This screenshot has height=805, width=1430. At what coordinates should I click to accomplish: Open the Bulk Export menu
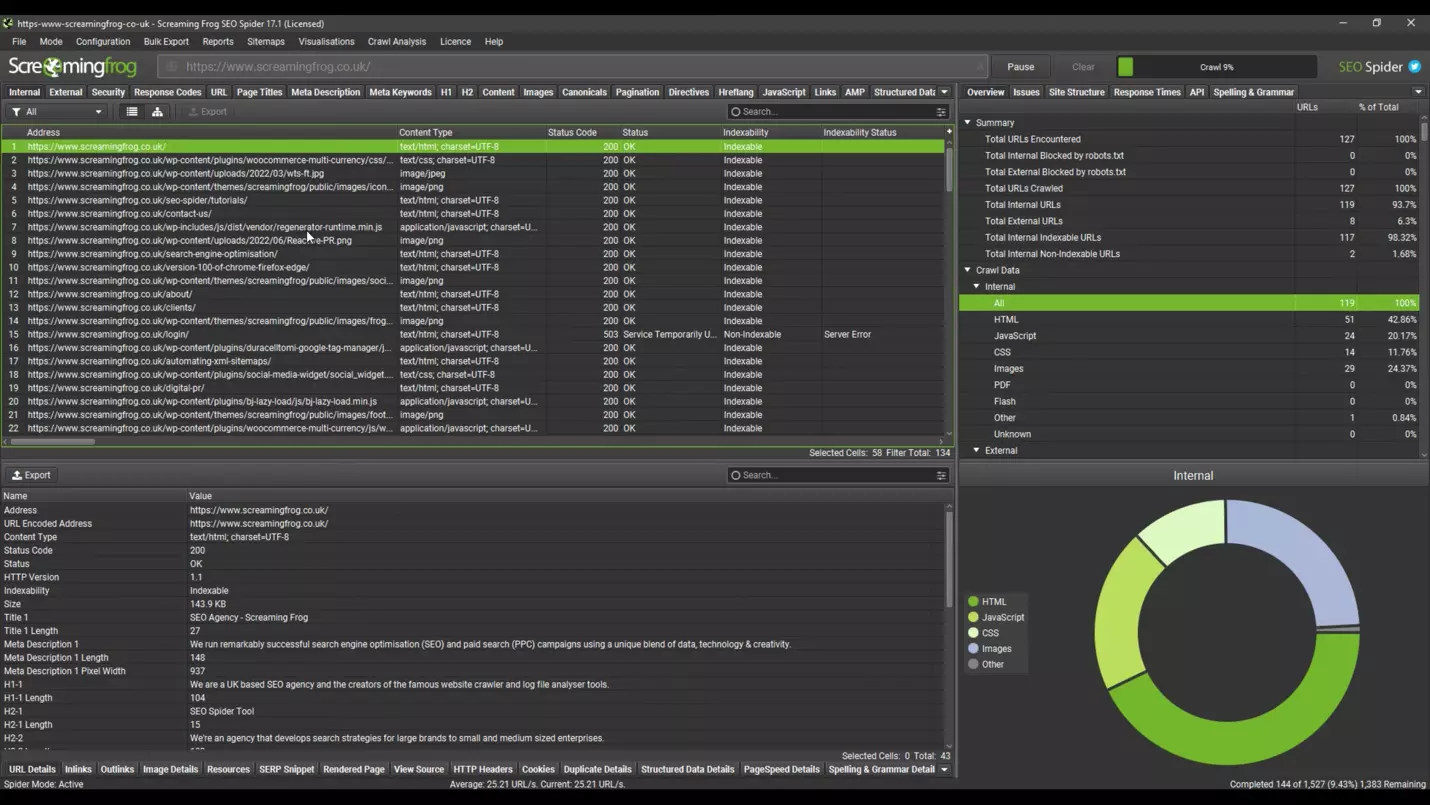click(165, 42)
